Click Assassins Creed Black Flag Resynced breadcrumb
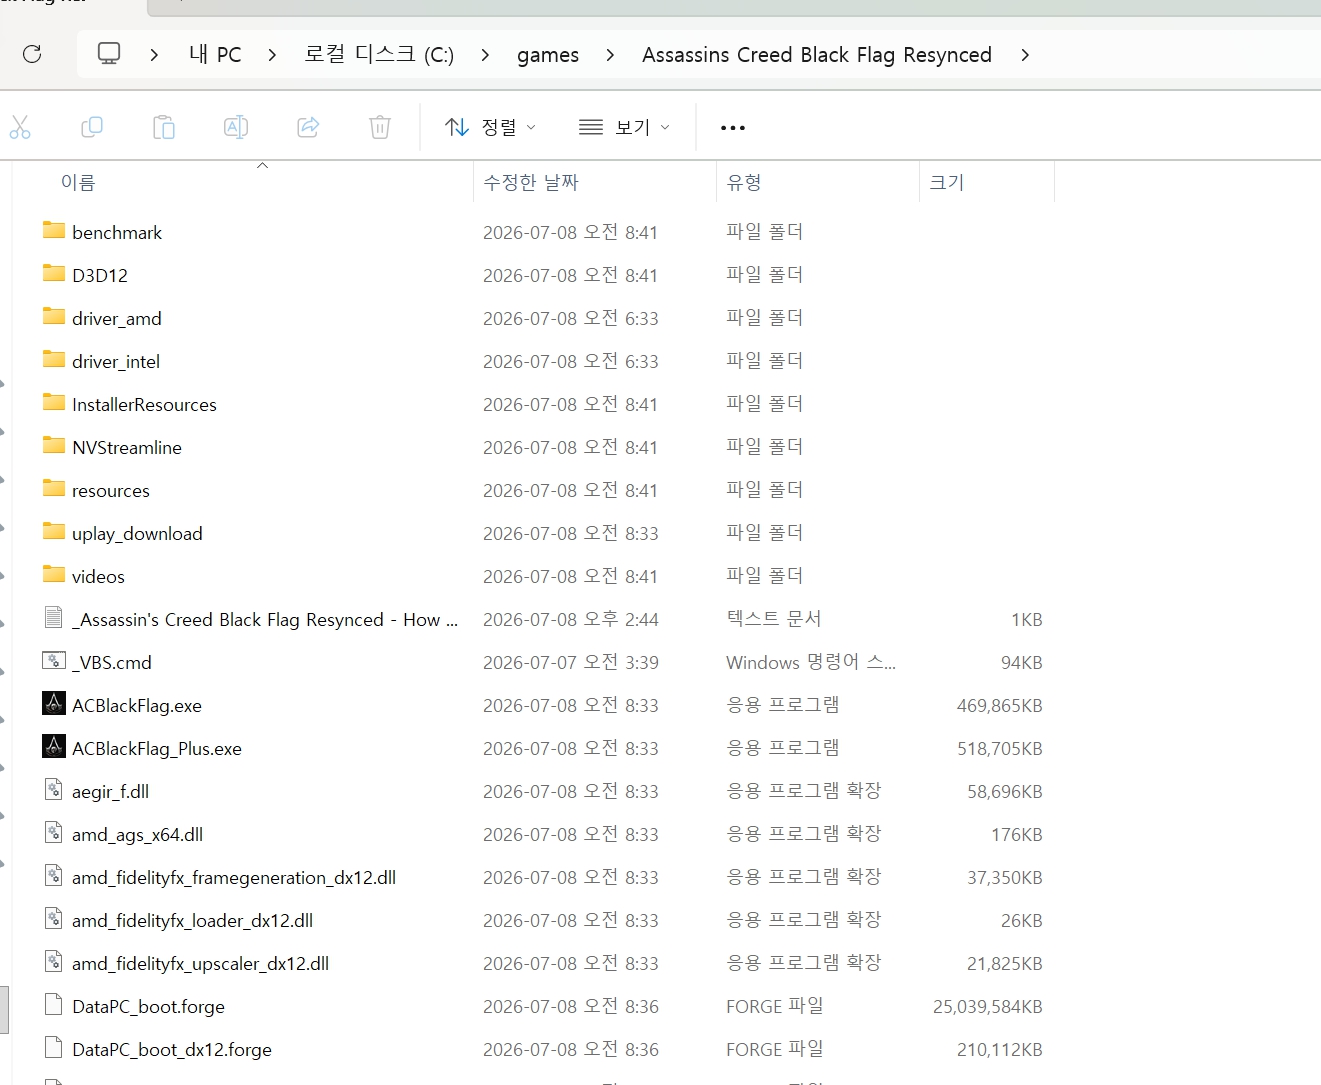This screenshot has width=1321, height=1085. [x=817, y=55]
